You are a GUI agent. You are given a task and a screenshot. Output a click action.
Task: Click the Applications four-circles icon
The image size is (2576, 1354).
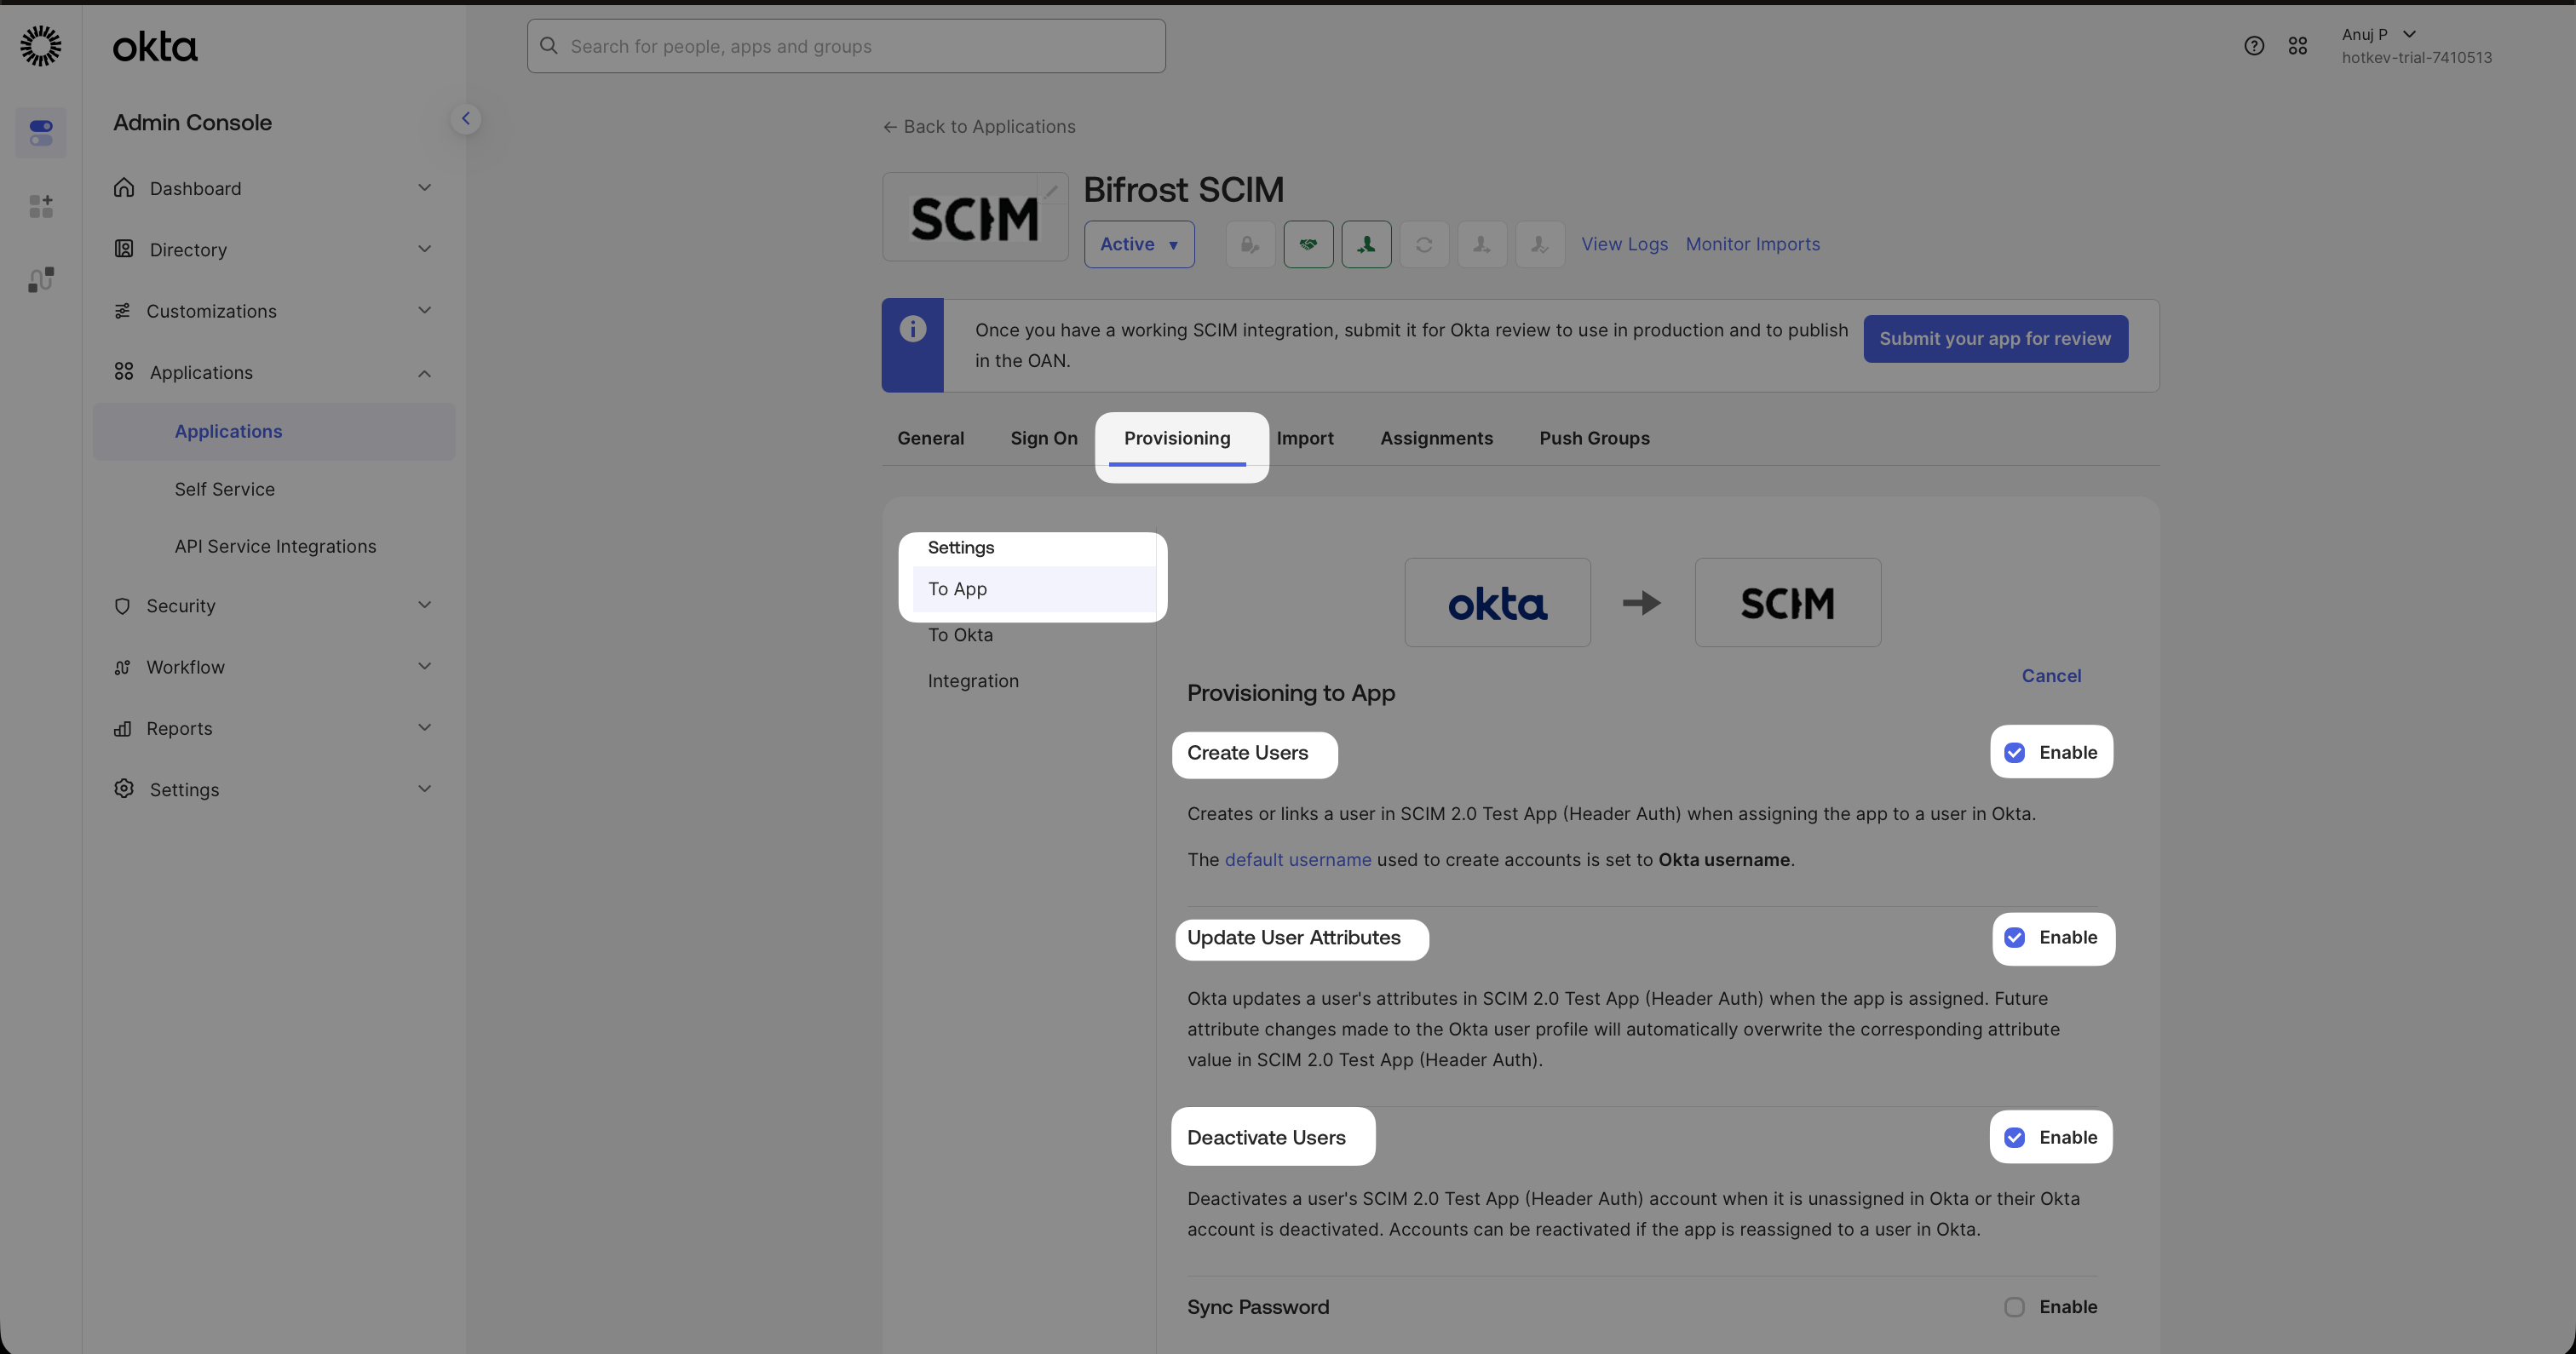(x=124, y=372)
